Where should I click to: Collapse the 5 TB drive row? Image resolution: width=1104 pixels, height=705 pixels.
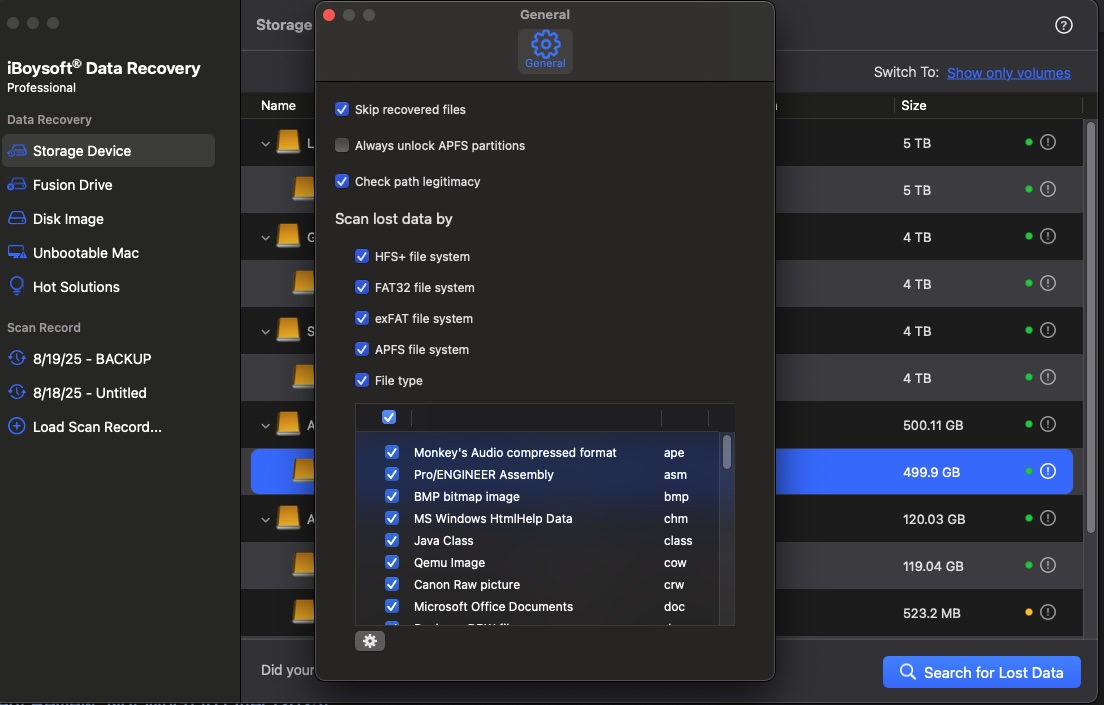coord(265,144)
